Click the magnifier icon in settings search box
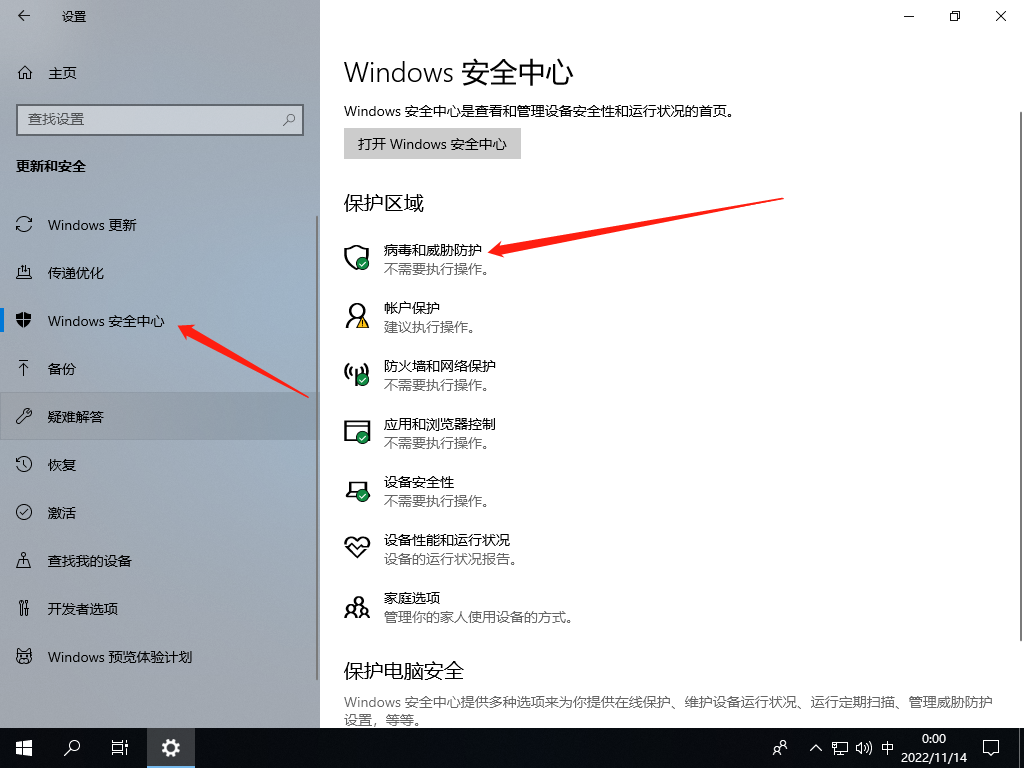 289,120
